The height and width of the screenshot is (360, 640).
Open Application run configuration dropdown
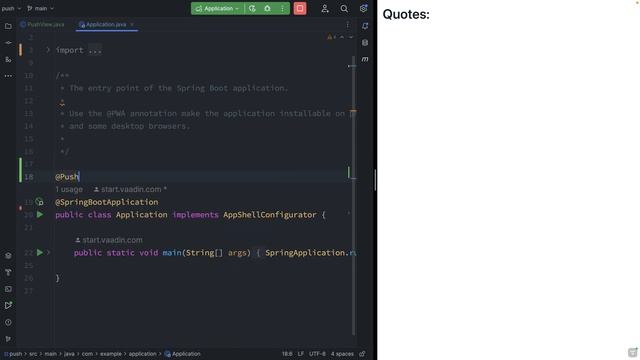217,9
